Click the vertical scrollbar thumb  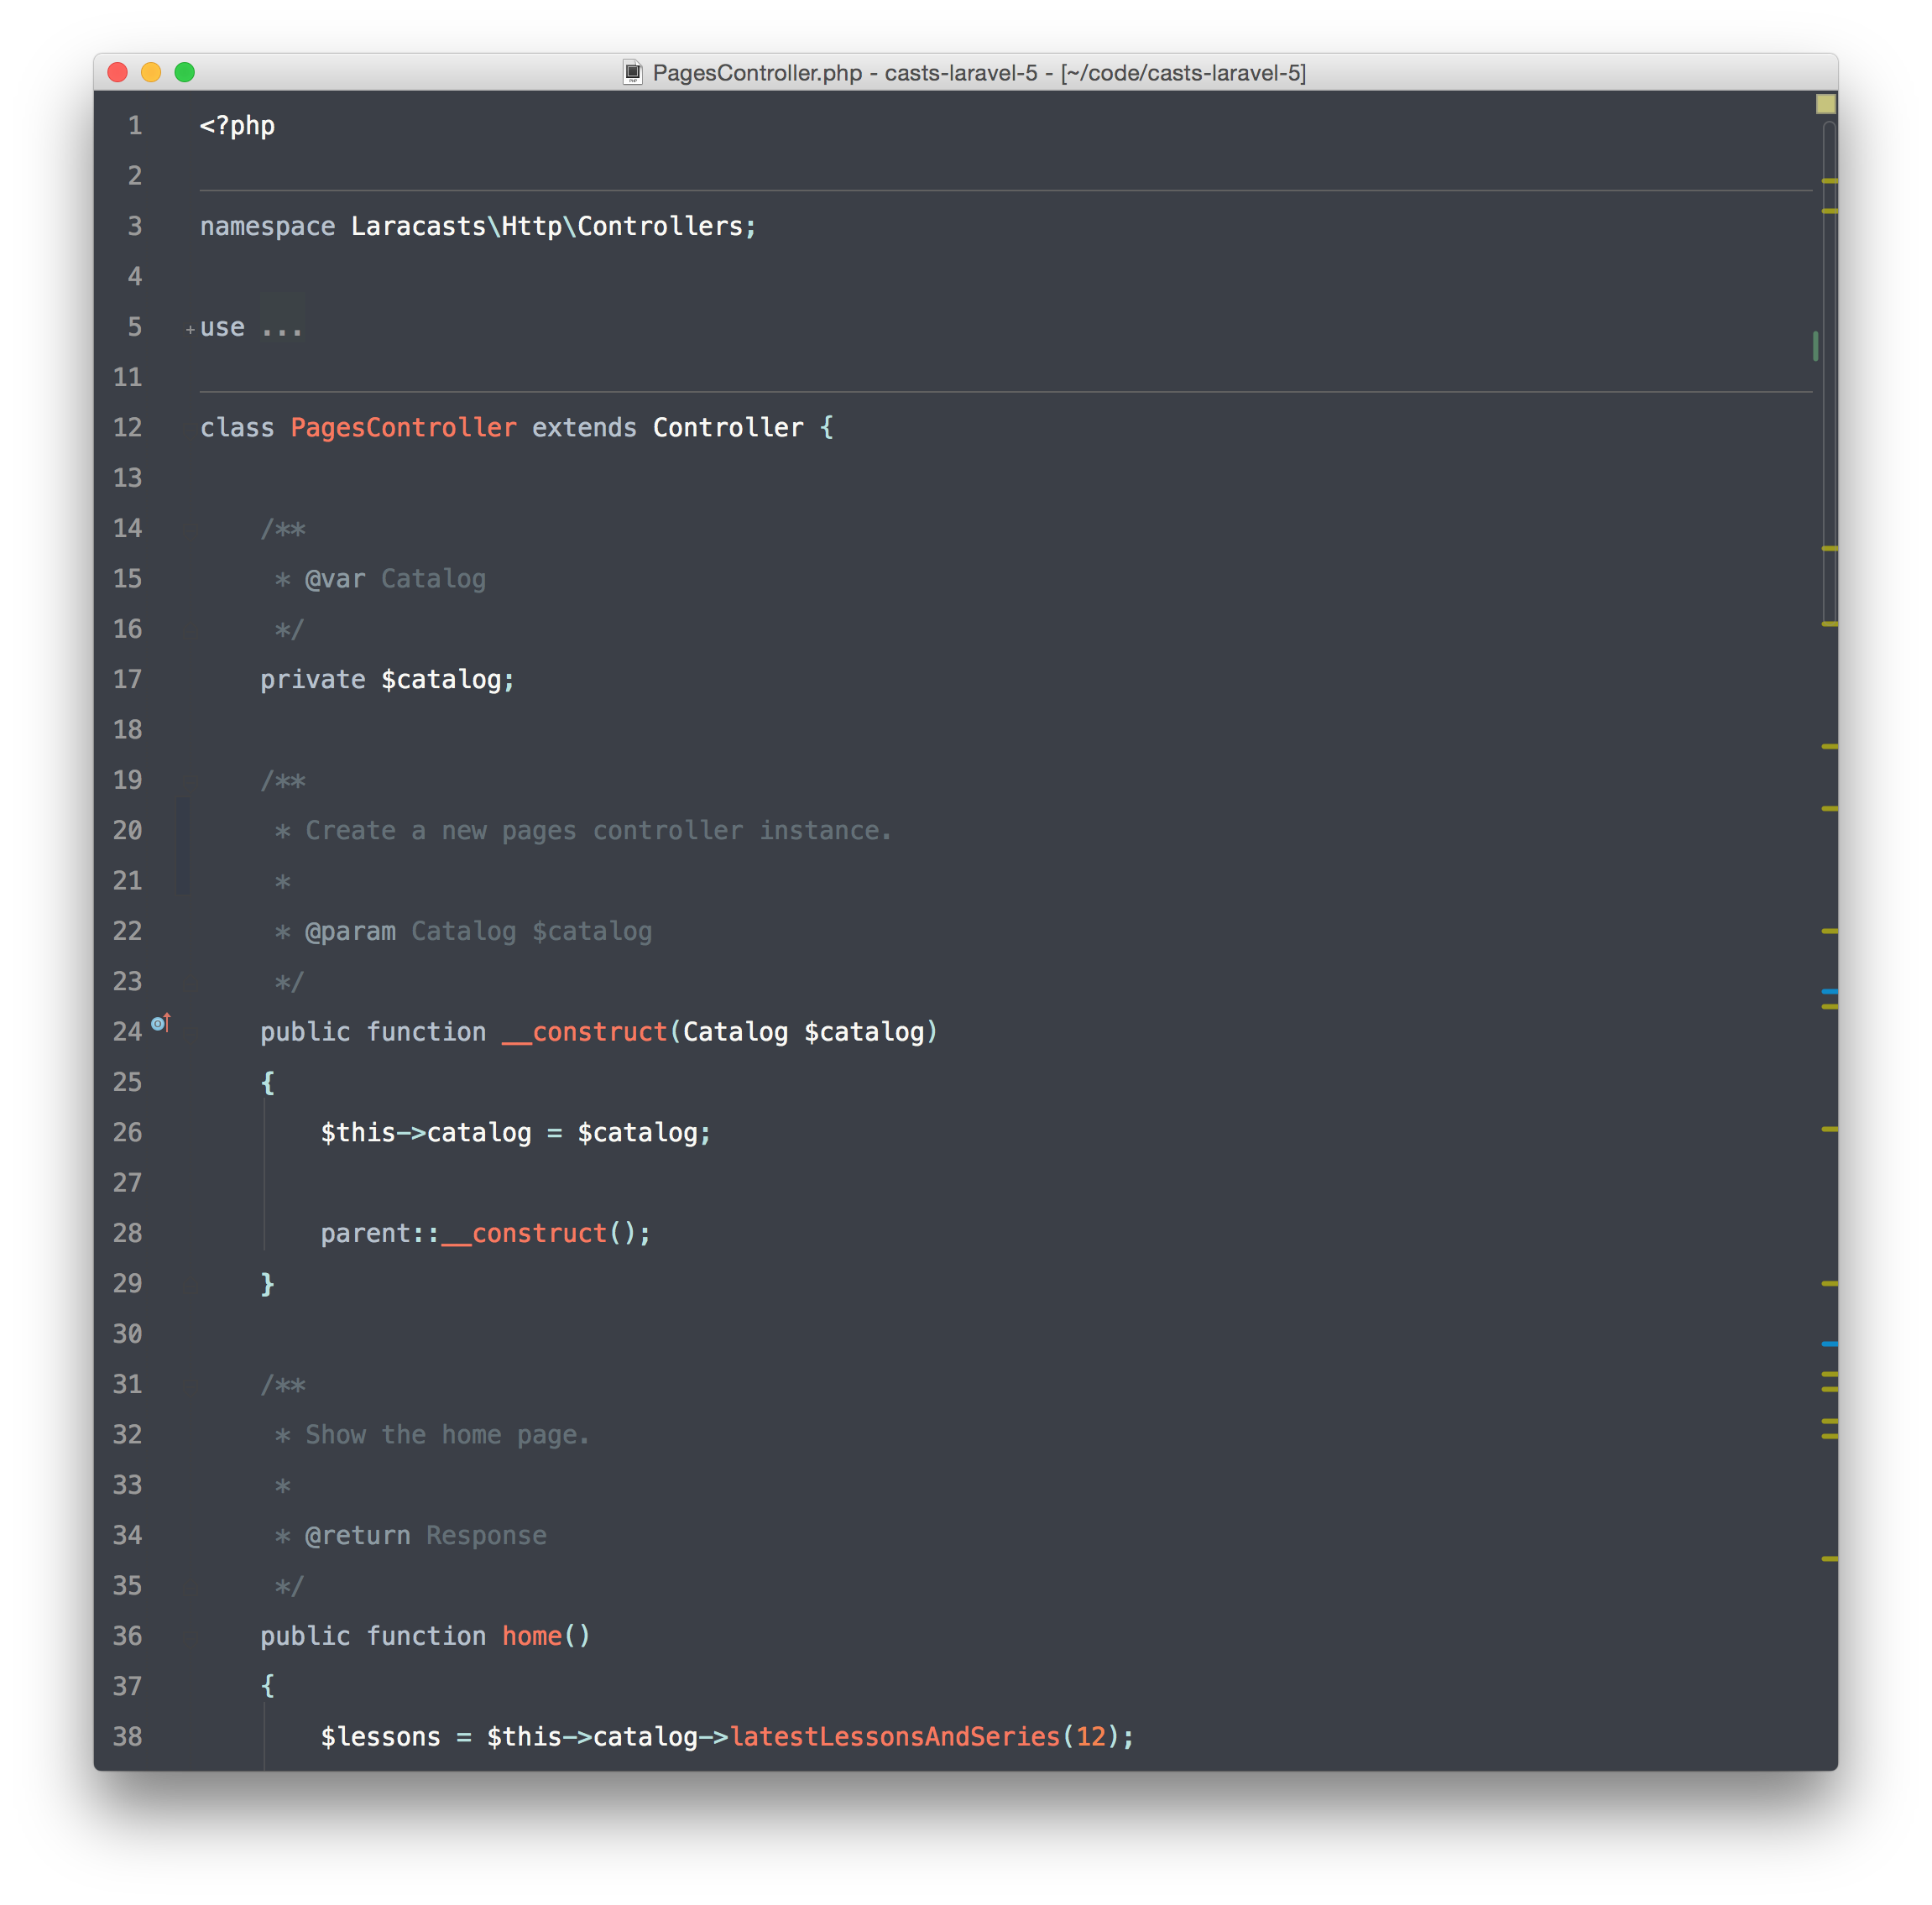tap(1829, 370)
